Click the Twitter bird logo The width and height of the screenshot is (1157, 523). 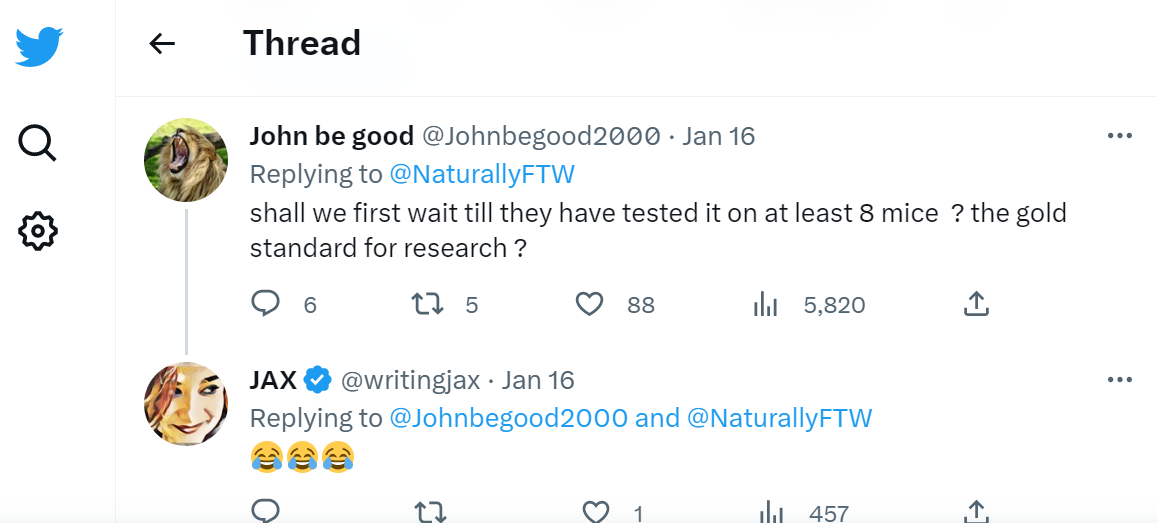point(39,47)
